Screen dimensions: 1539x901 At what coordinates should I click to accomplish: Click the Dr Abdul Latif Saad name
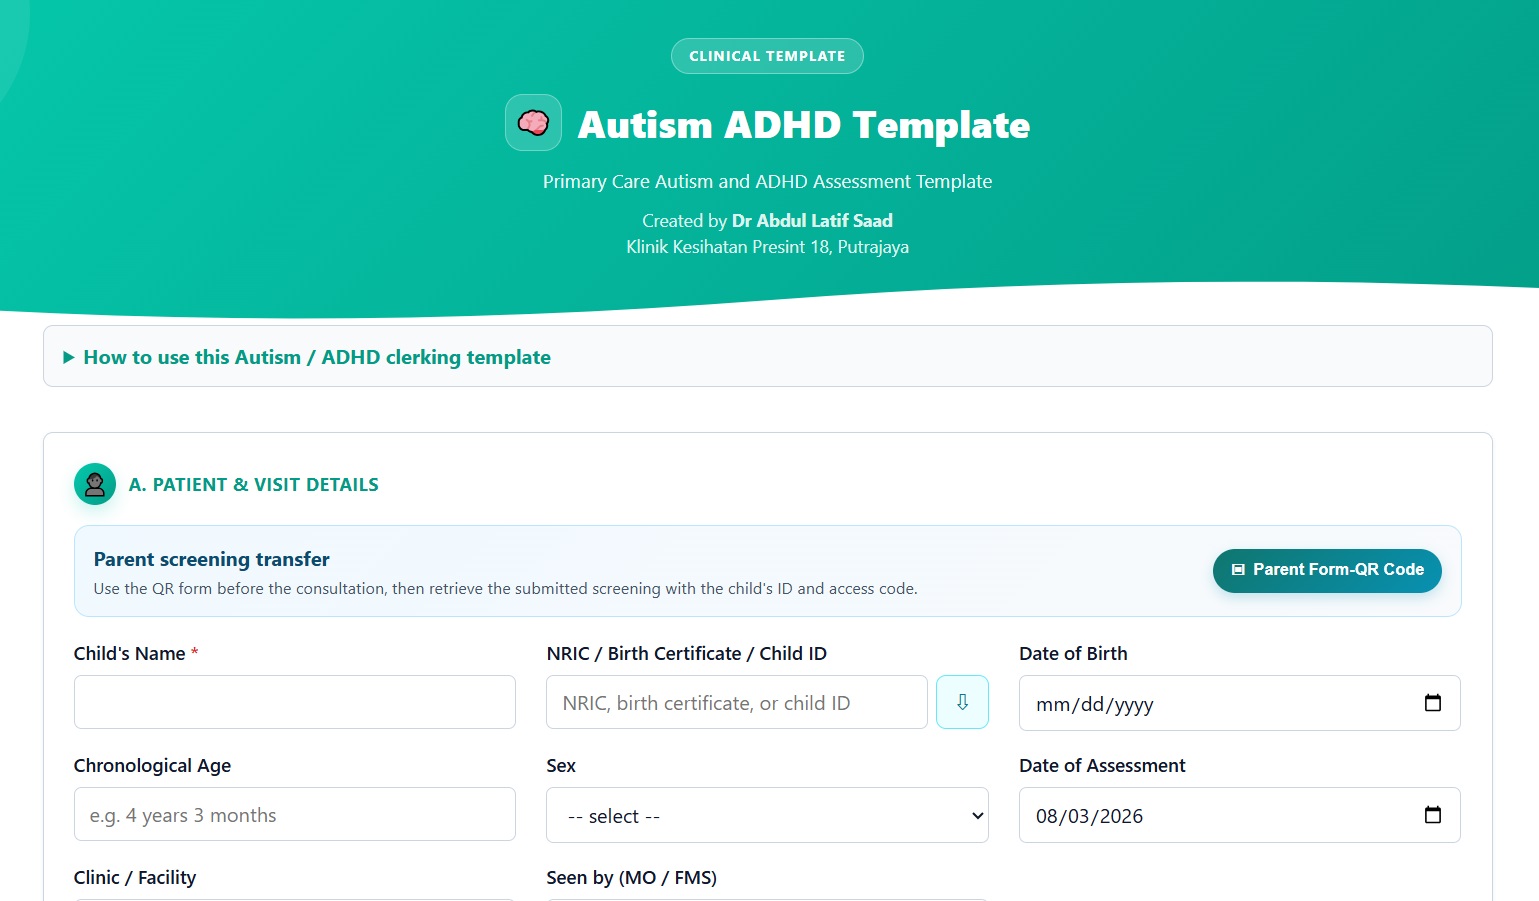pos(812,221)
